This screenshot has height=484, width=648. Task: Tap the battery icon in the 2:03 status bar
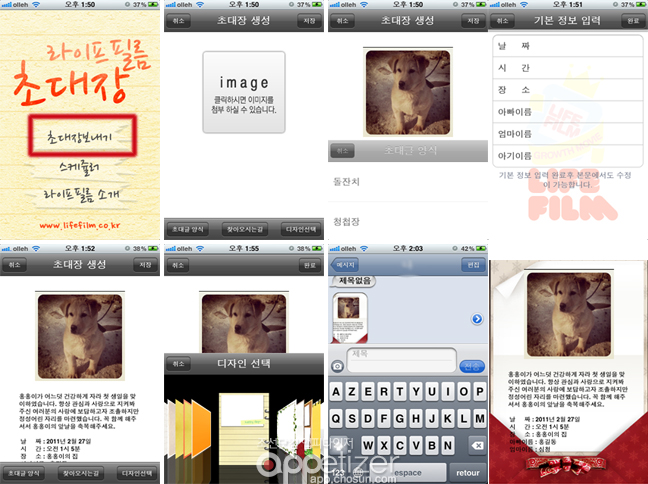(481, 248)
